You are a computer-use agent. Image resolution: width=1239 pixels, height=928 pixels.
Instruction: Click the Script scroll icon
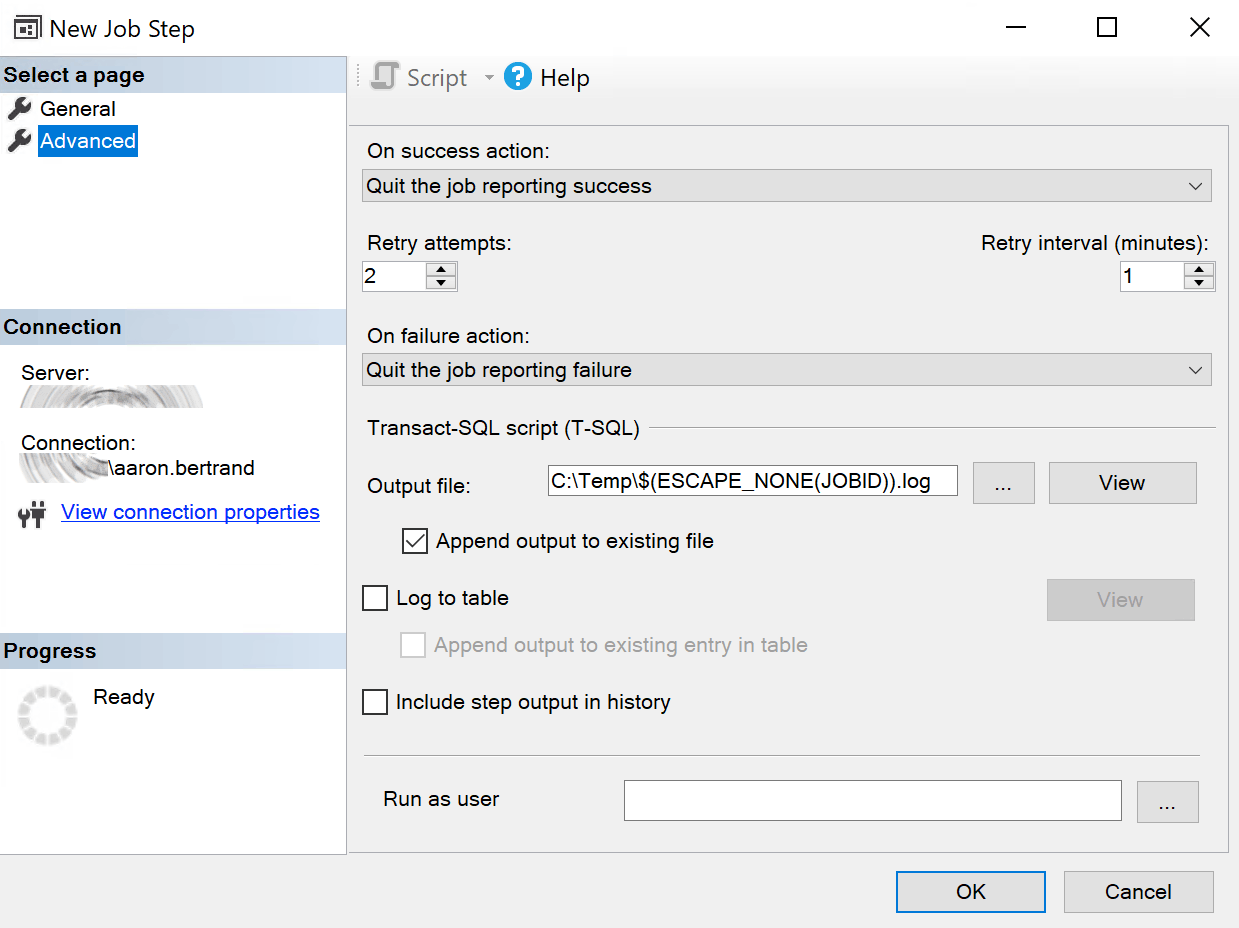tap(385, 77)
